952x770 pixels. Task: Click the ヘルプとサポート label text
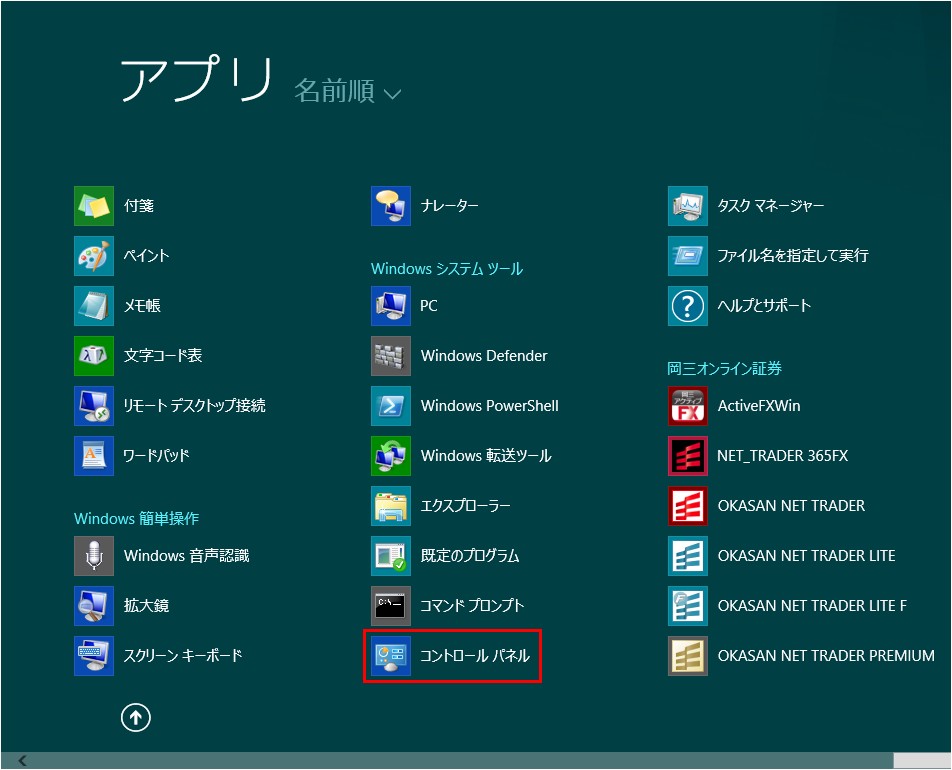pos(764,305)
